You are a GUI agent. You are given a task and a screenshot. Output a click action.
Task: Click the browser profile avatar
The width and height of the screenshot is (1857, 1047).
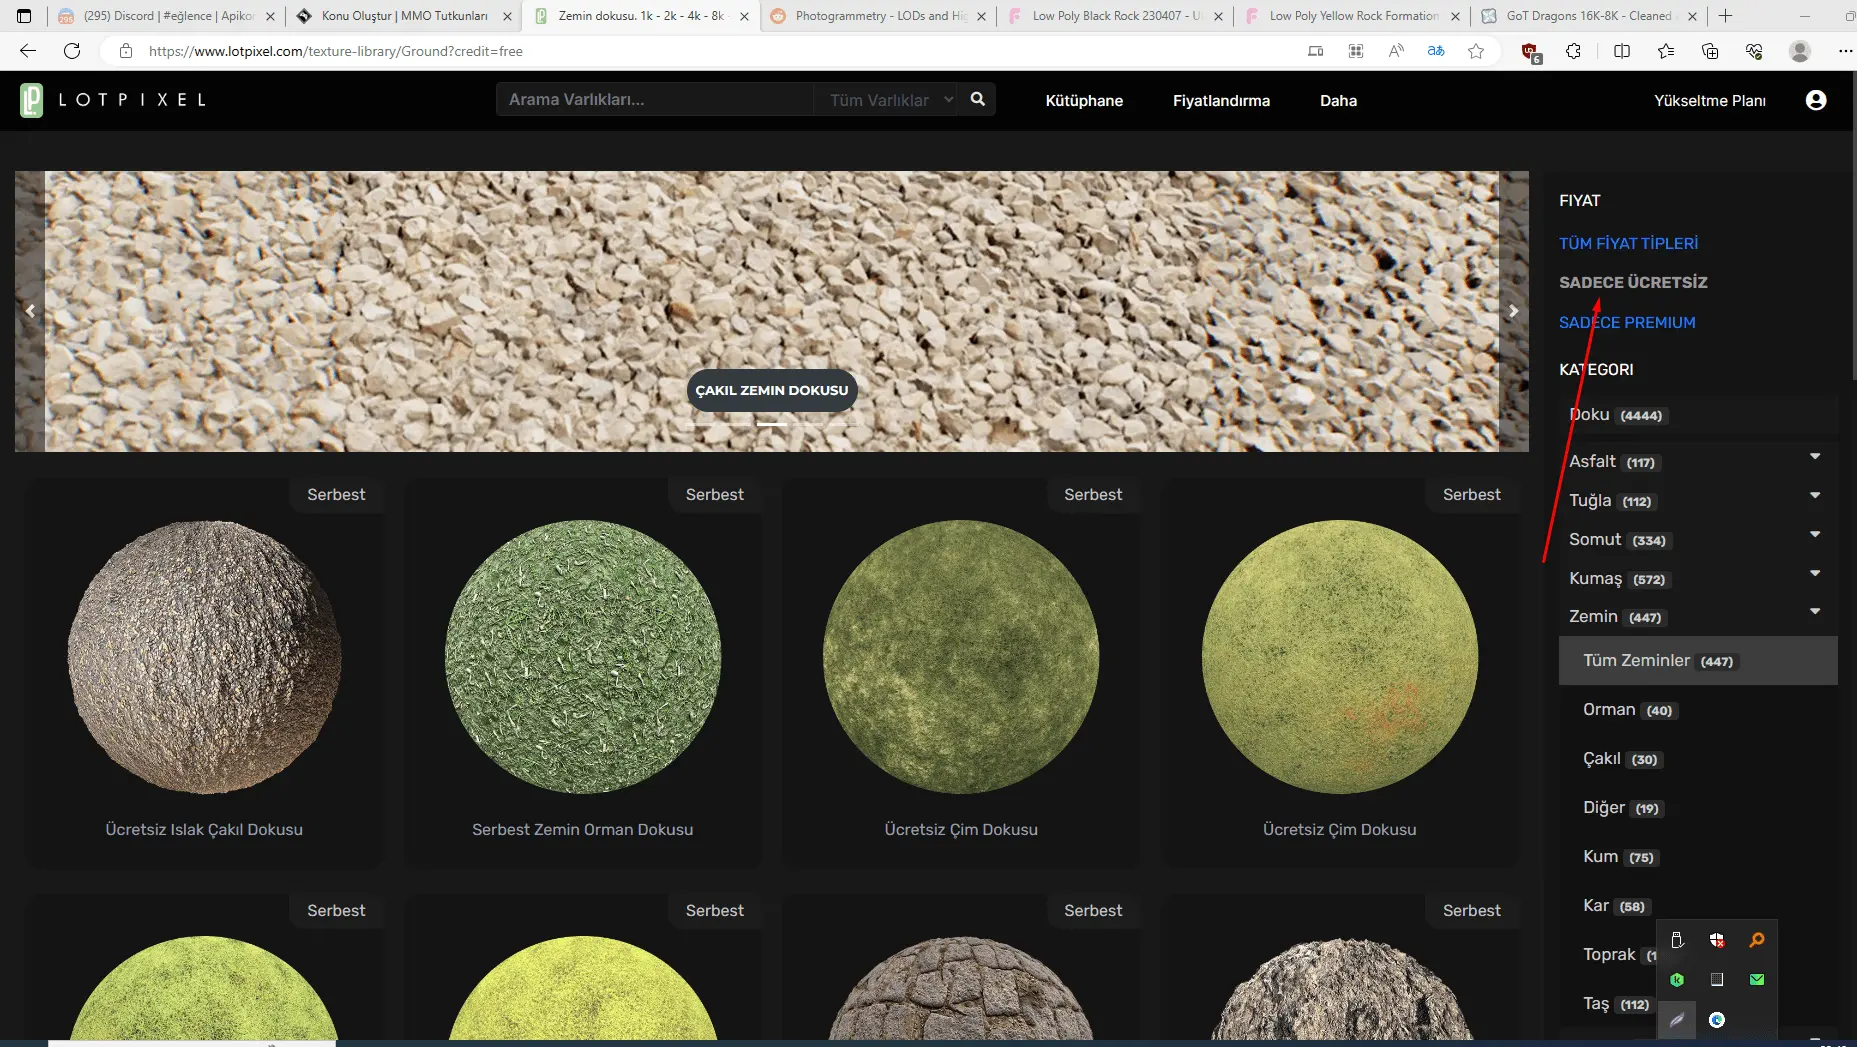tap(1800, 51)
